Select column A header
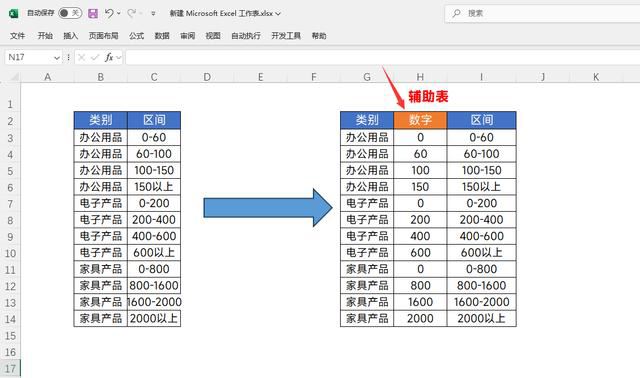This screenshot has width=640, height=378. coord(47,77)
